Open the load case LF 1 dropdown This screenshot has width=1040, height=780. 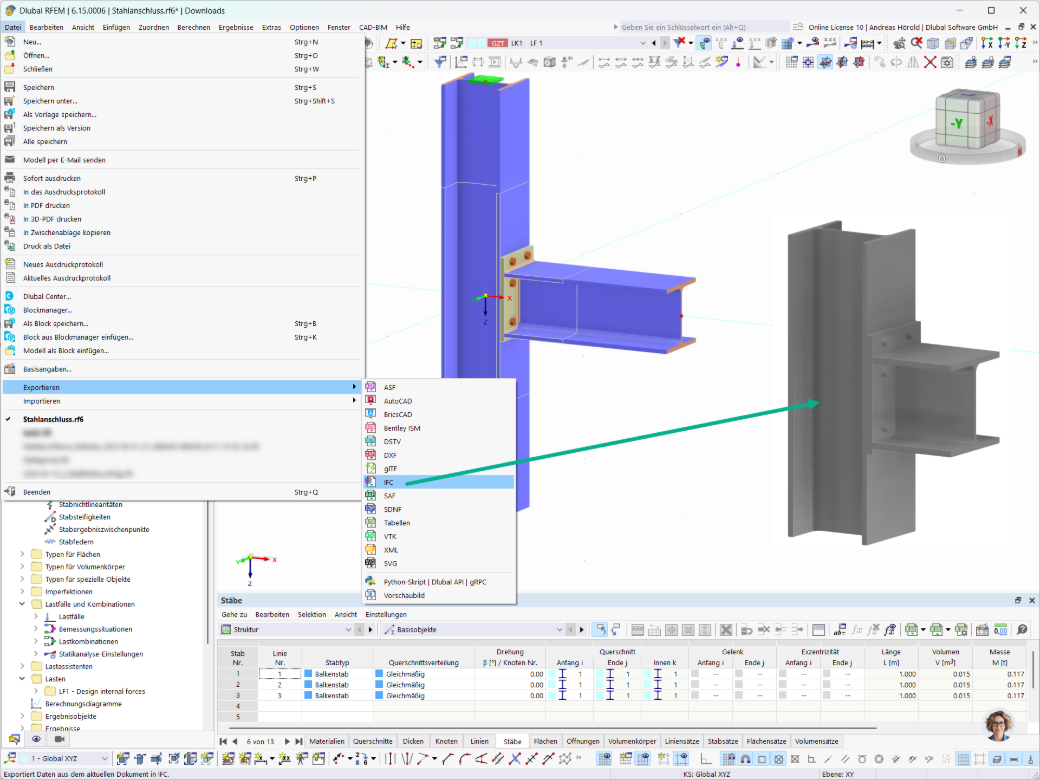[x=642, y=43]
